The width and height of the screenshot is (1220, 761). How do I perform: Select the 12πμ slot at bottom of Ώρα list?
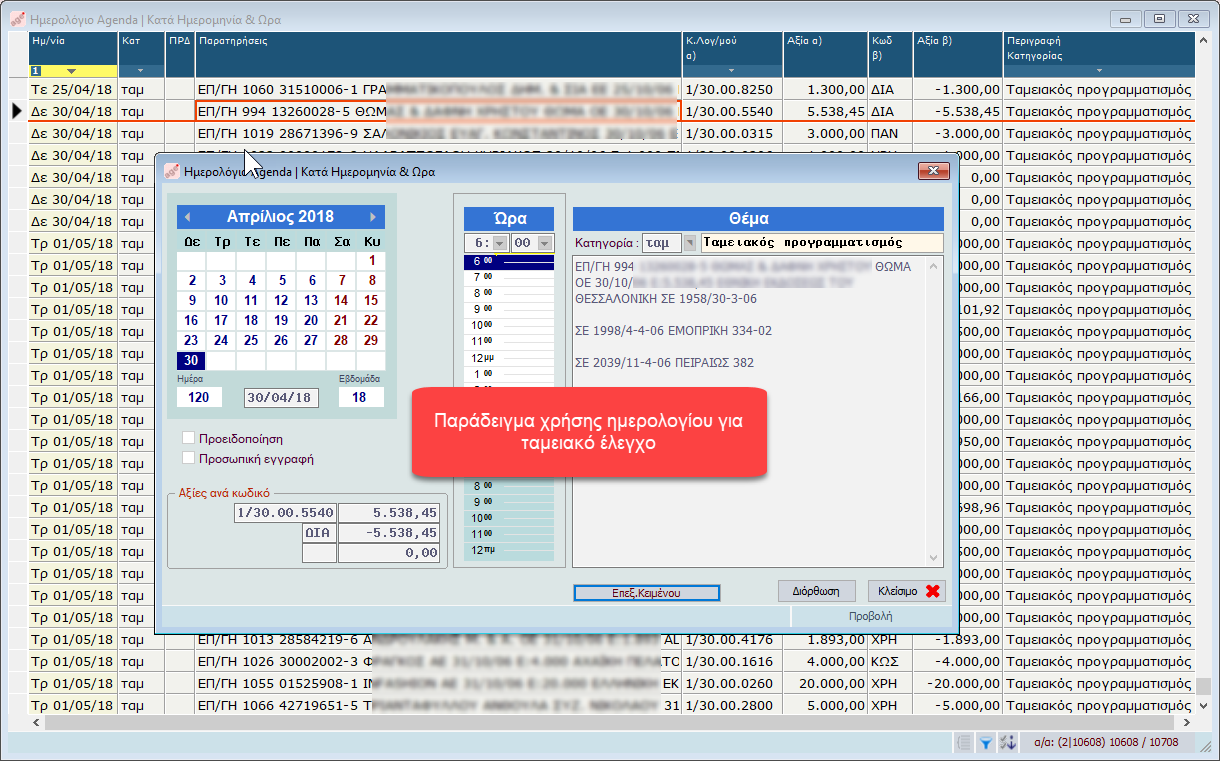509,549
